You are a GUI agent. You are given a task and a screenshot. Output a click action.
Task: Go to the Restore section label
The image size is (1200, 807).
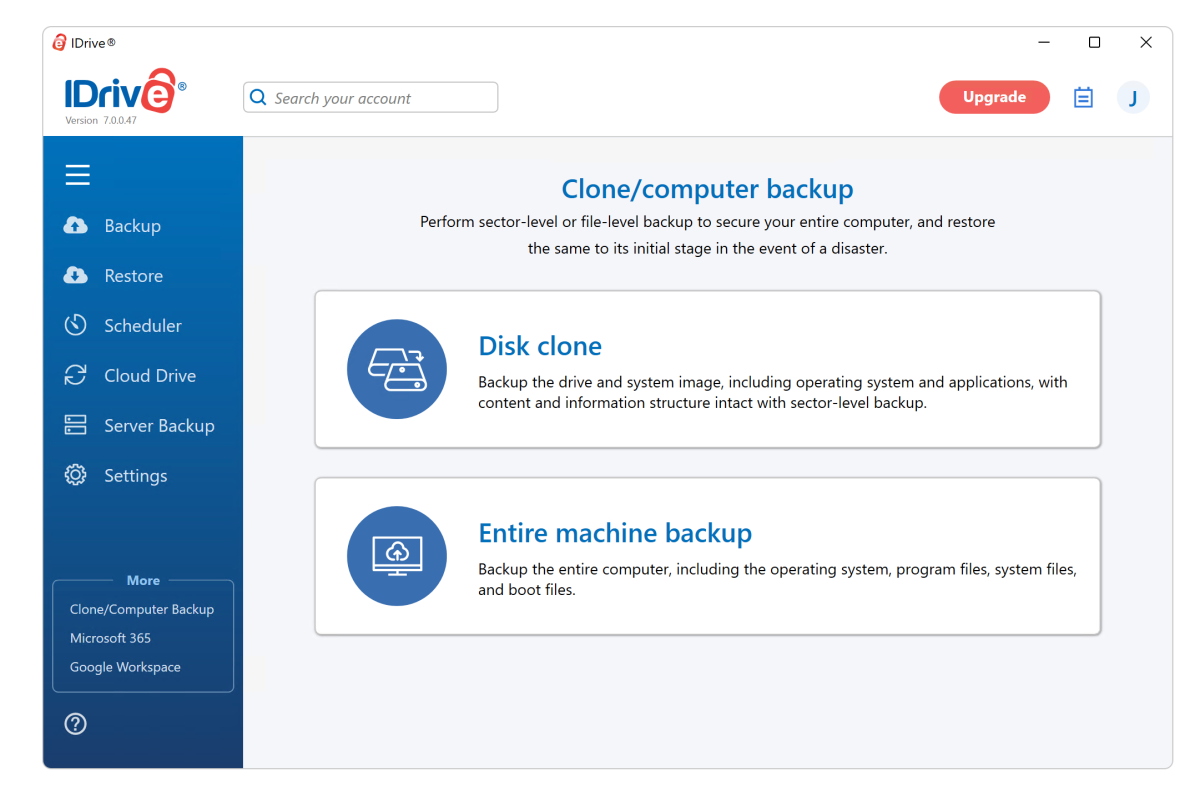[133, 276]
